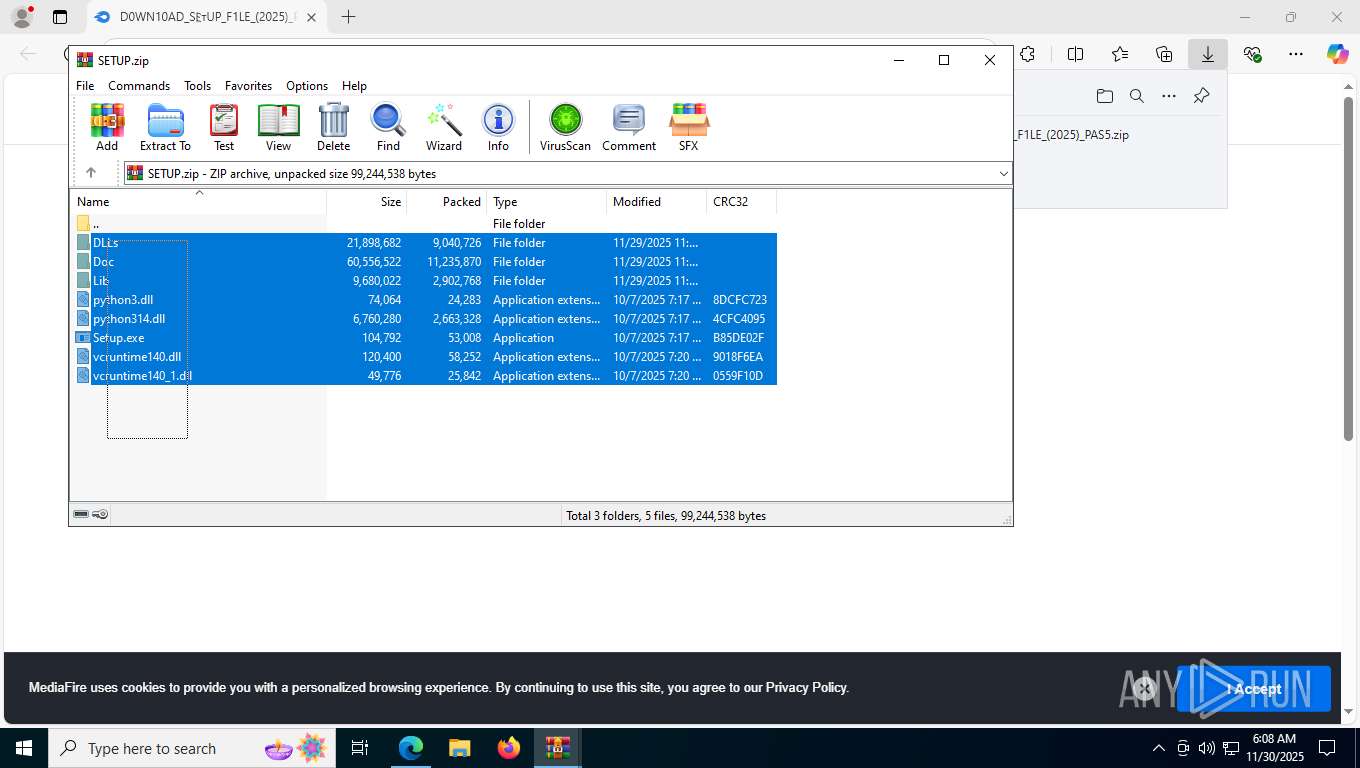This screenshot has height=768, width=1360.
Task: Select the Doc folder
Action: [423, 261]
